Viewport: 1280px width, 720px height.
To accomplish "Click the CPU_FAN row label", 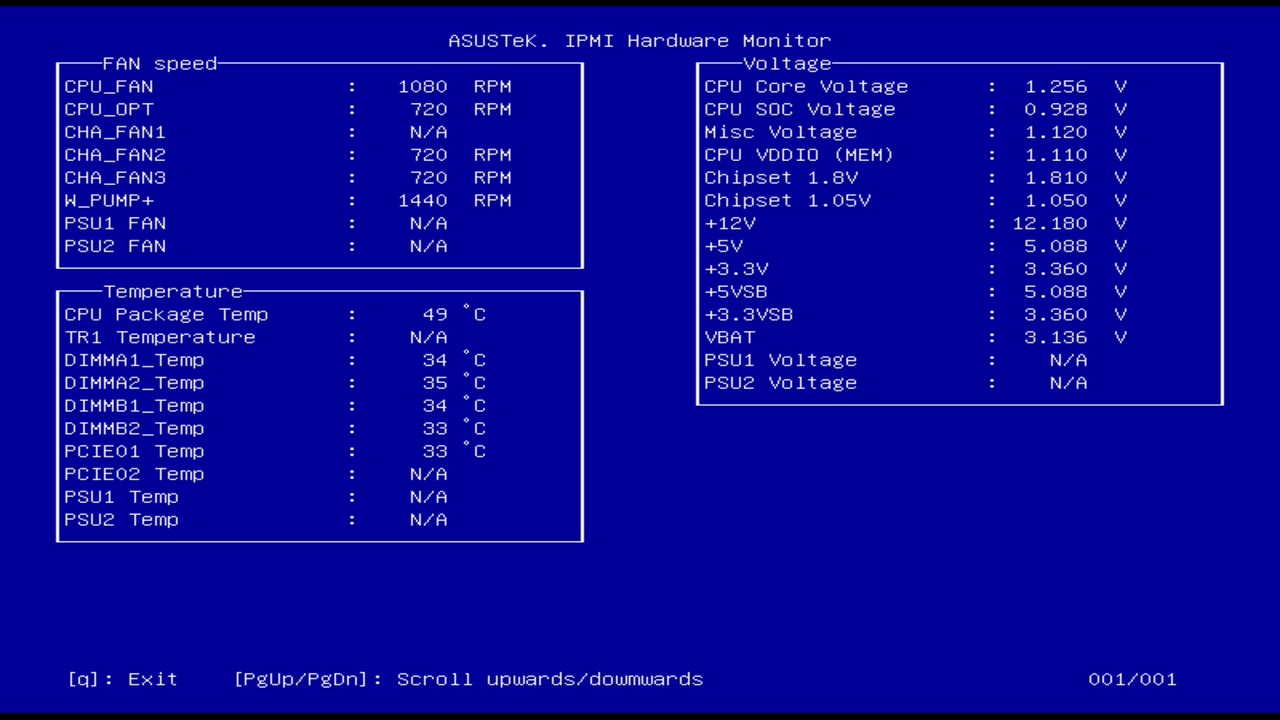I will coord(109,87).
